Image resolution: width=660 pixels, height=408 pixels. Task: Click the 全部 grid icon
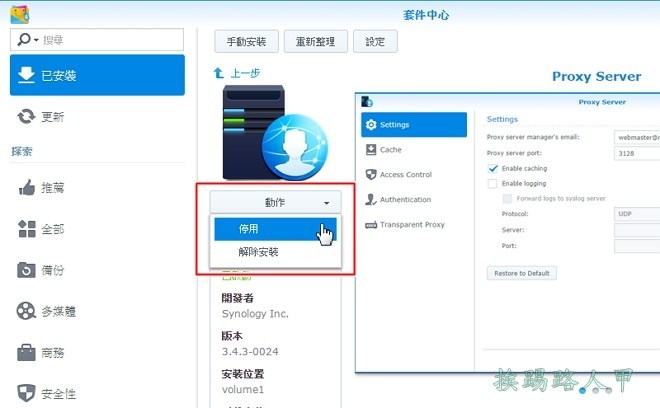(27, 229)
